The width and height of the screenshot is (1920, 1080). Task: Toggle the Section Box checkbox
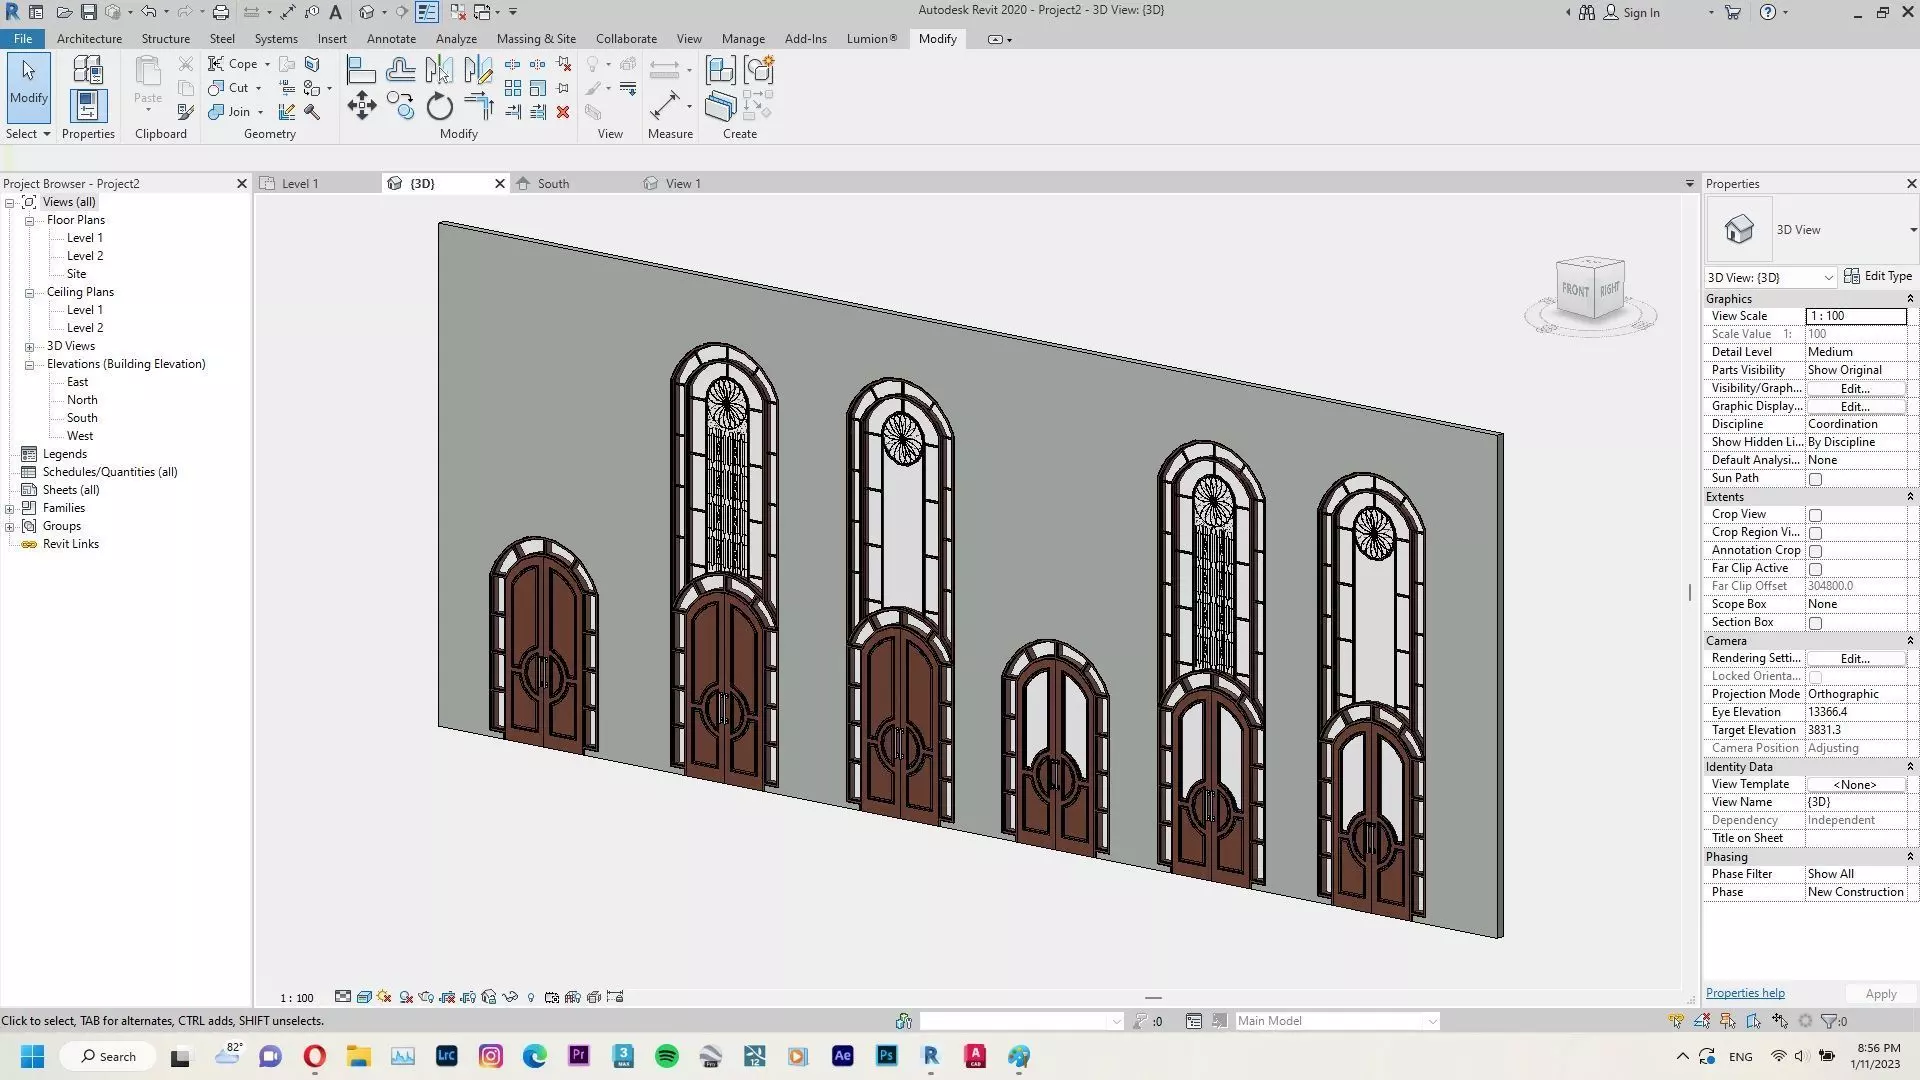(x=1815, y=623)
